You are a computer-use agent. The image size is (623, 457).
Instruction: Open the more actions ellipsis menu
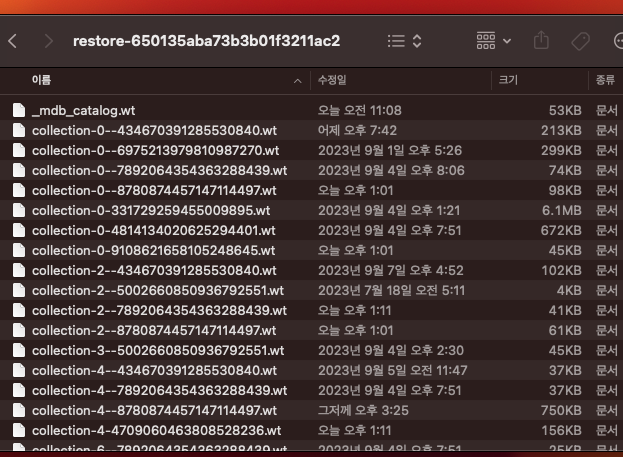click(x=618, y=41)
